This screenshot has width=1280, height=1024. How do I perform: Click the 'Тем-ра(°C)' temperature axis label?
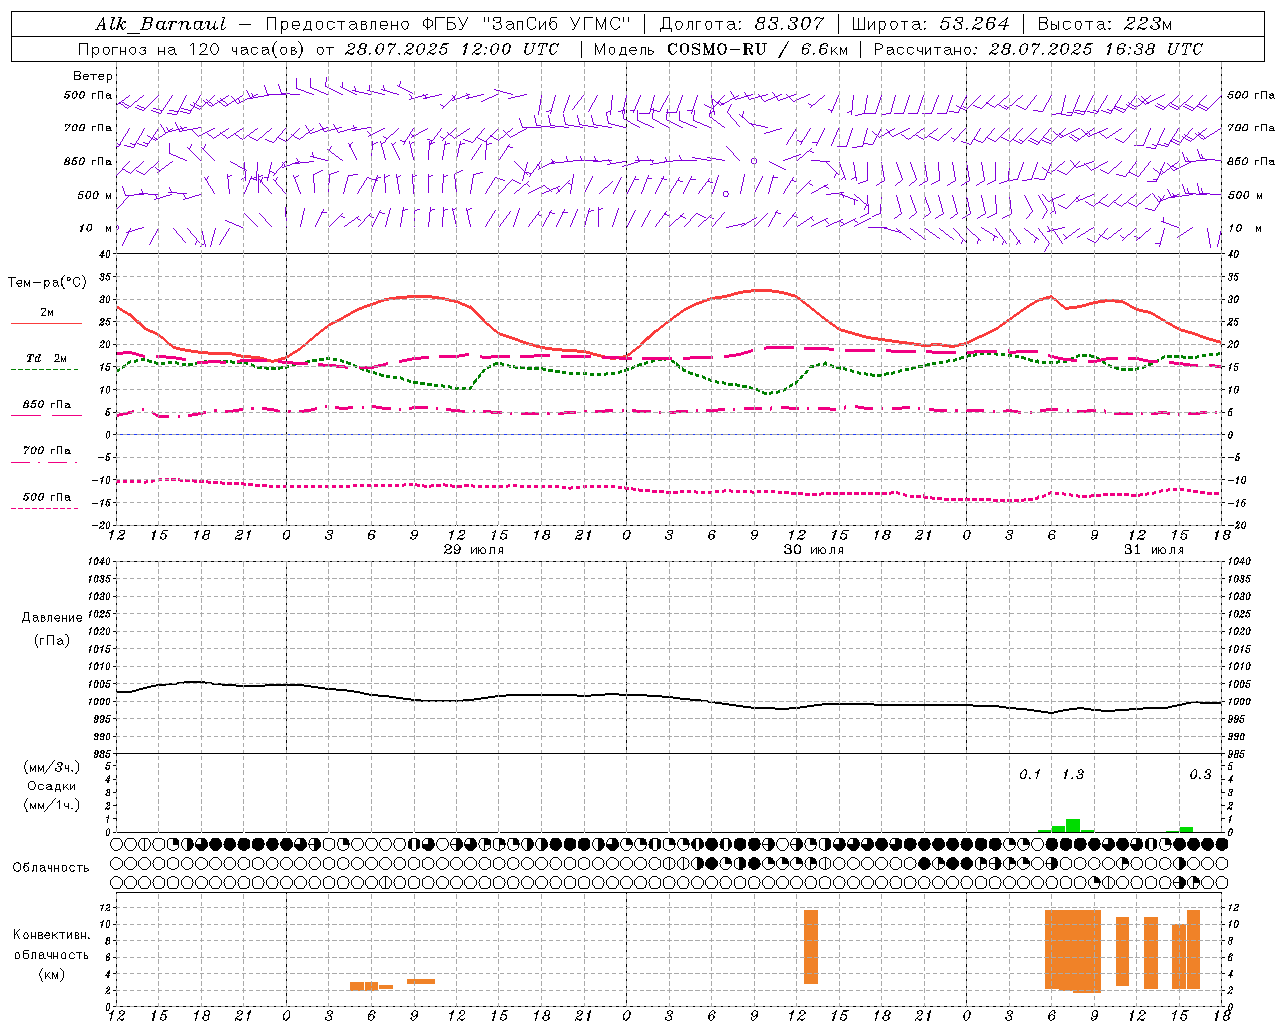(47, 283)
